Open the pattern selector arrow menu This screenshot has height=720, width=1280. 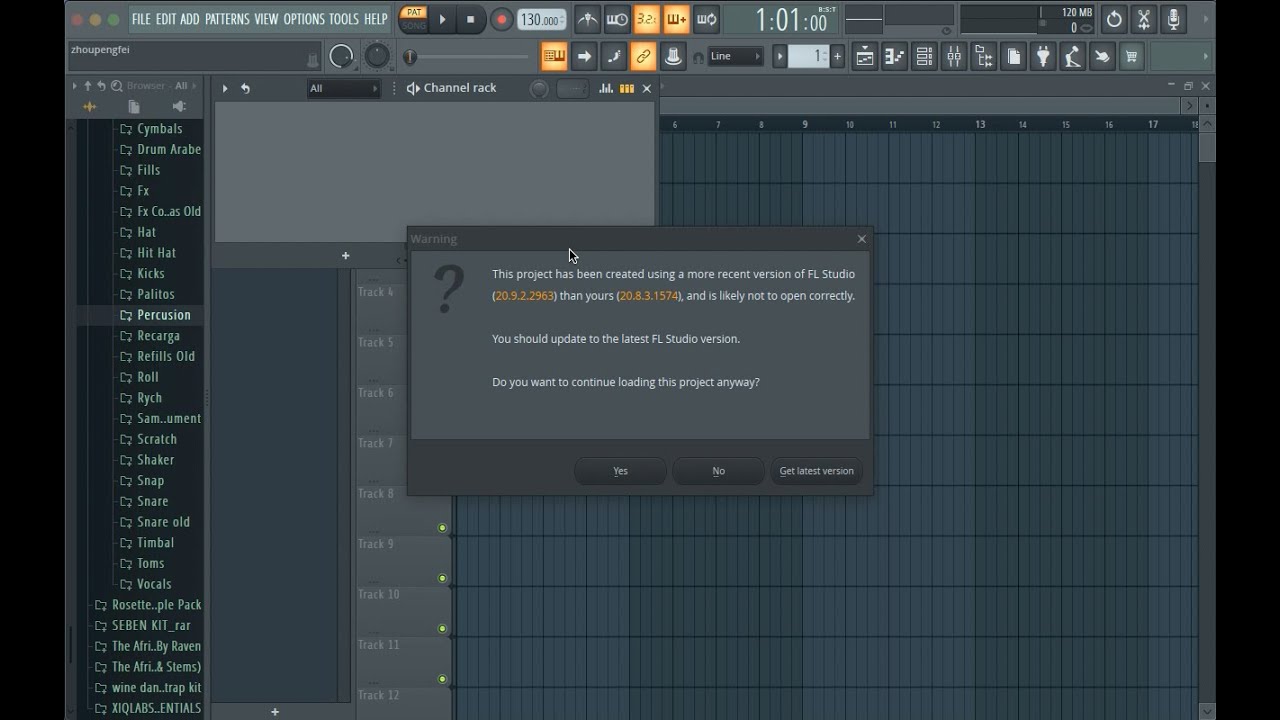click(780, 57)
